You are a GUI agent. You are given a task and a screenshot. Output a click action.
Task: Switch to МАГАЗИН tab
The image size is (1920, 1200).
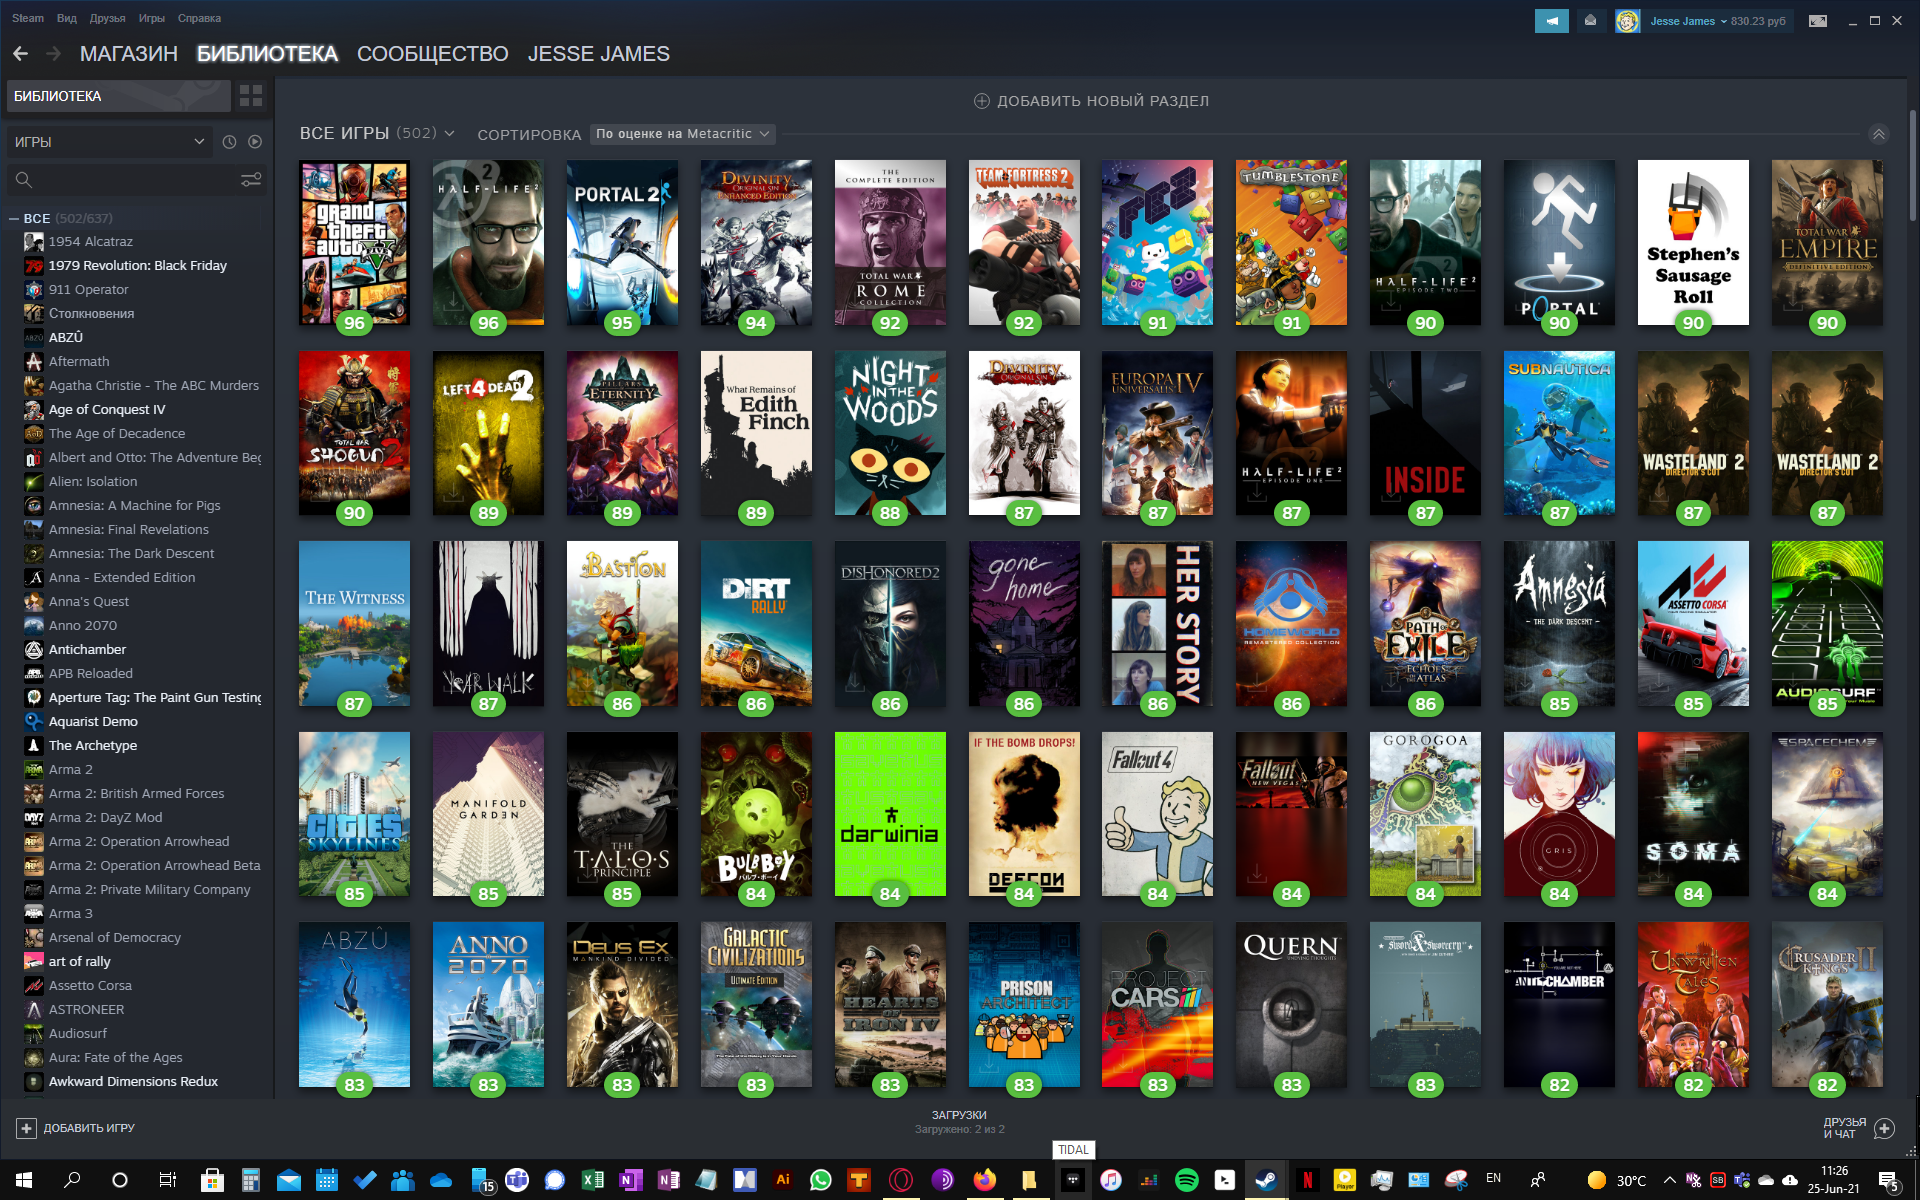tap(129, 54)
